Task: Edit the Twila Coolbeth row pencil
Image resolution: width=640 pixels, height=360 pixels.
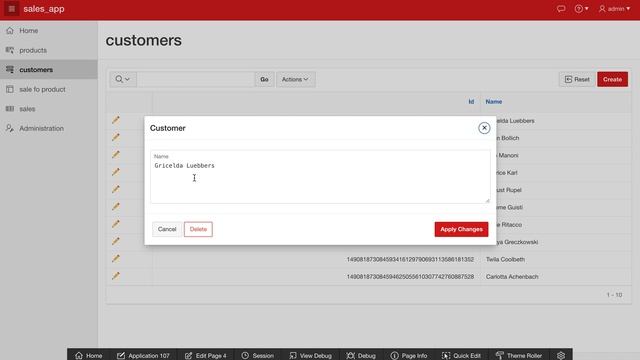Action: point(116,258)
